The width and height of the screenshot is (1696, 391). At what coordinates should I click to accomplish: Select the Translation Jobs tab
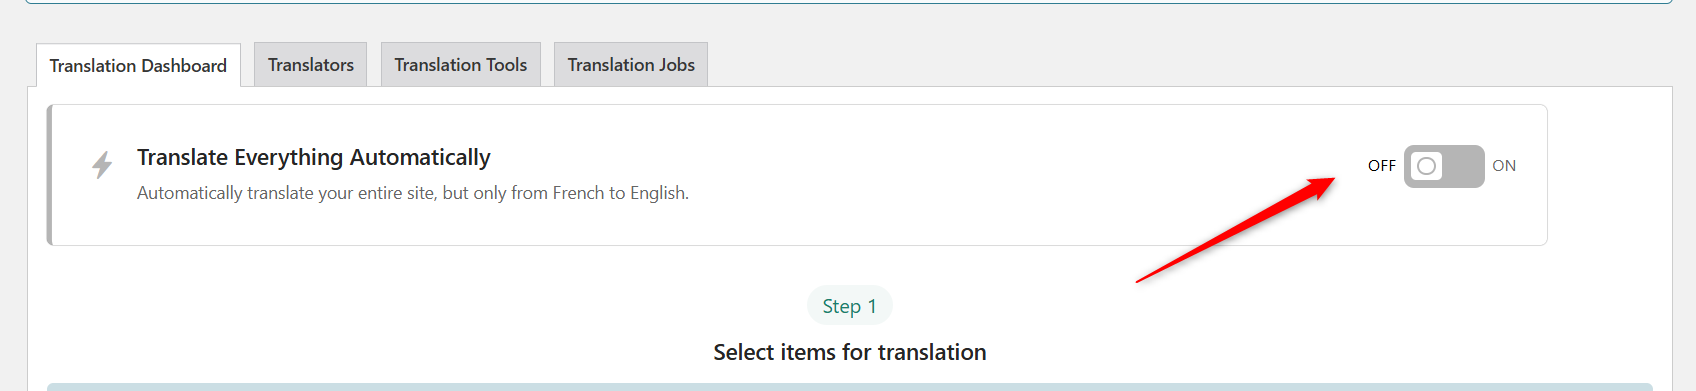tap(631, 64)
